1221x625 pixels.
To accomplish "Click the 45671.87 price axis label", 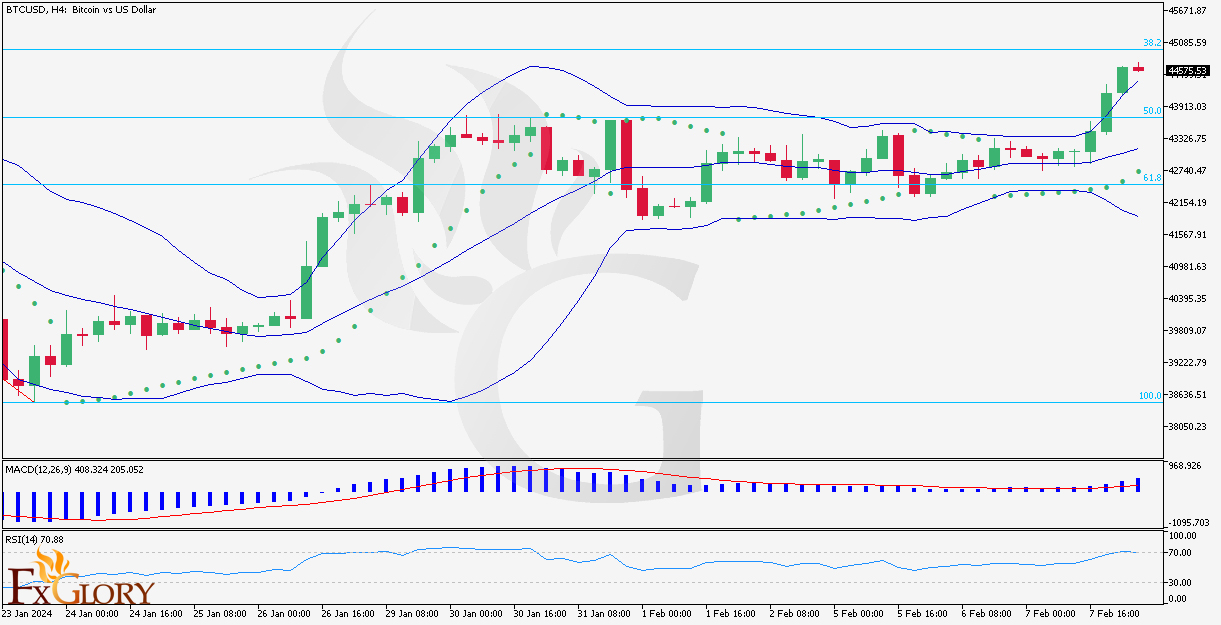I will [1187, 11].
